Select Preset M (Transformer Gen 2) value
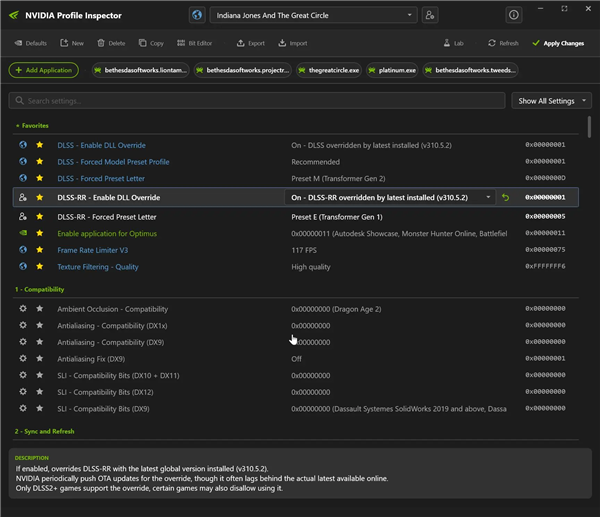The image size is (600, 517). pos(338,179)
